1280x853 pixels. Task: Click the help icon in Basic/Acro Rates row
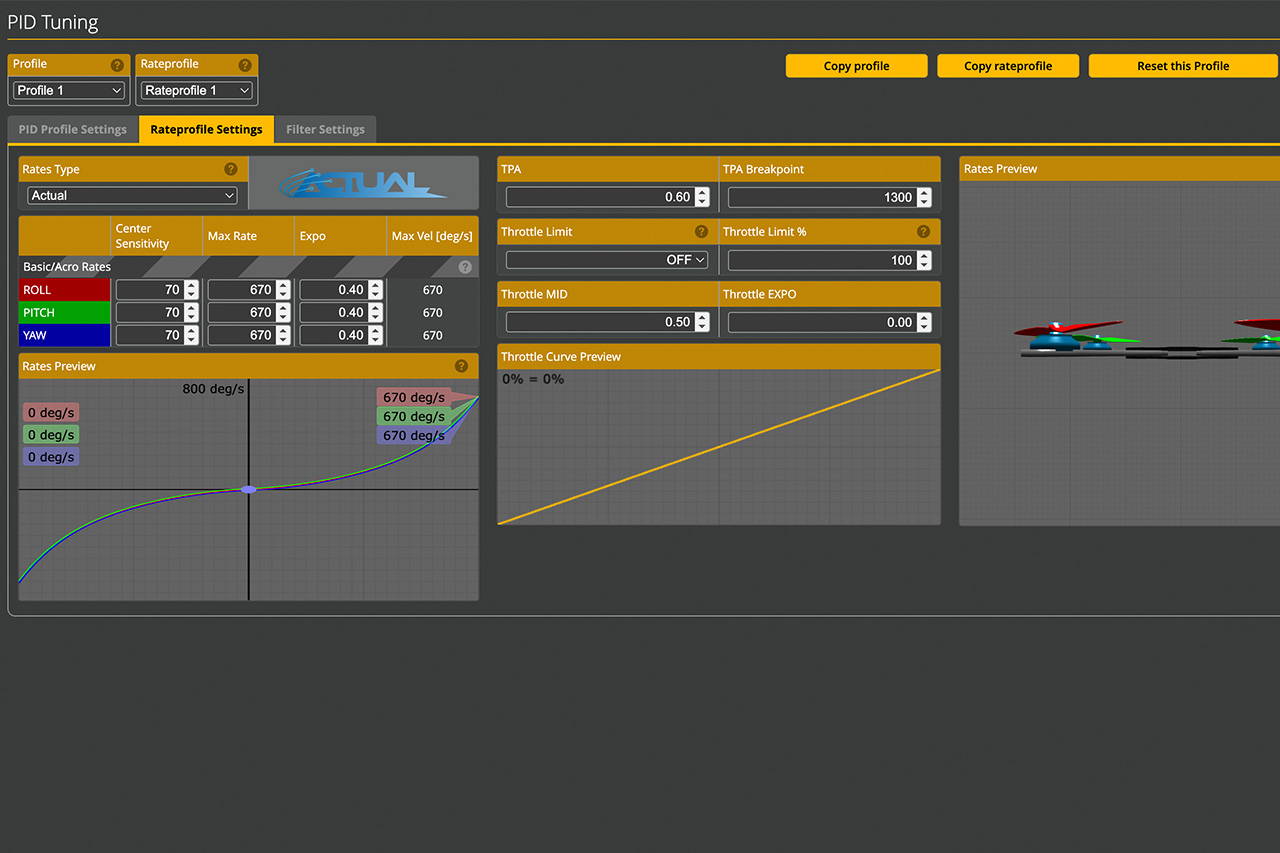point(465,267)
